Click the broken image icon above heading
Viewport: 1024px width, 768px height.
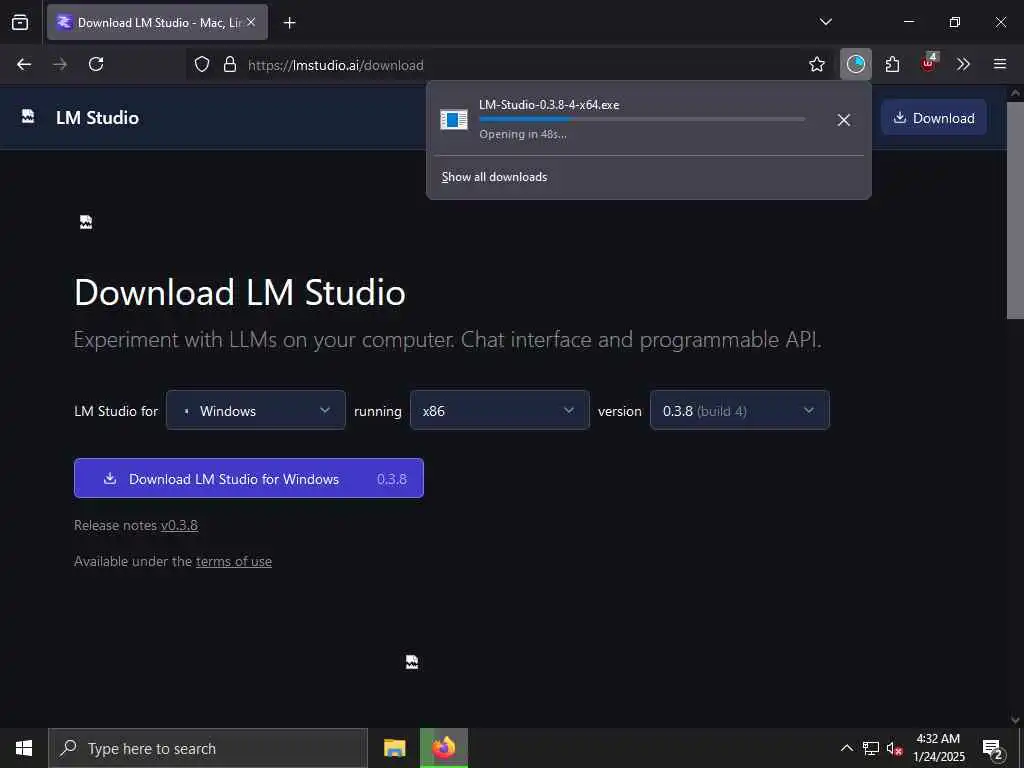(x=86, y=222)
